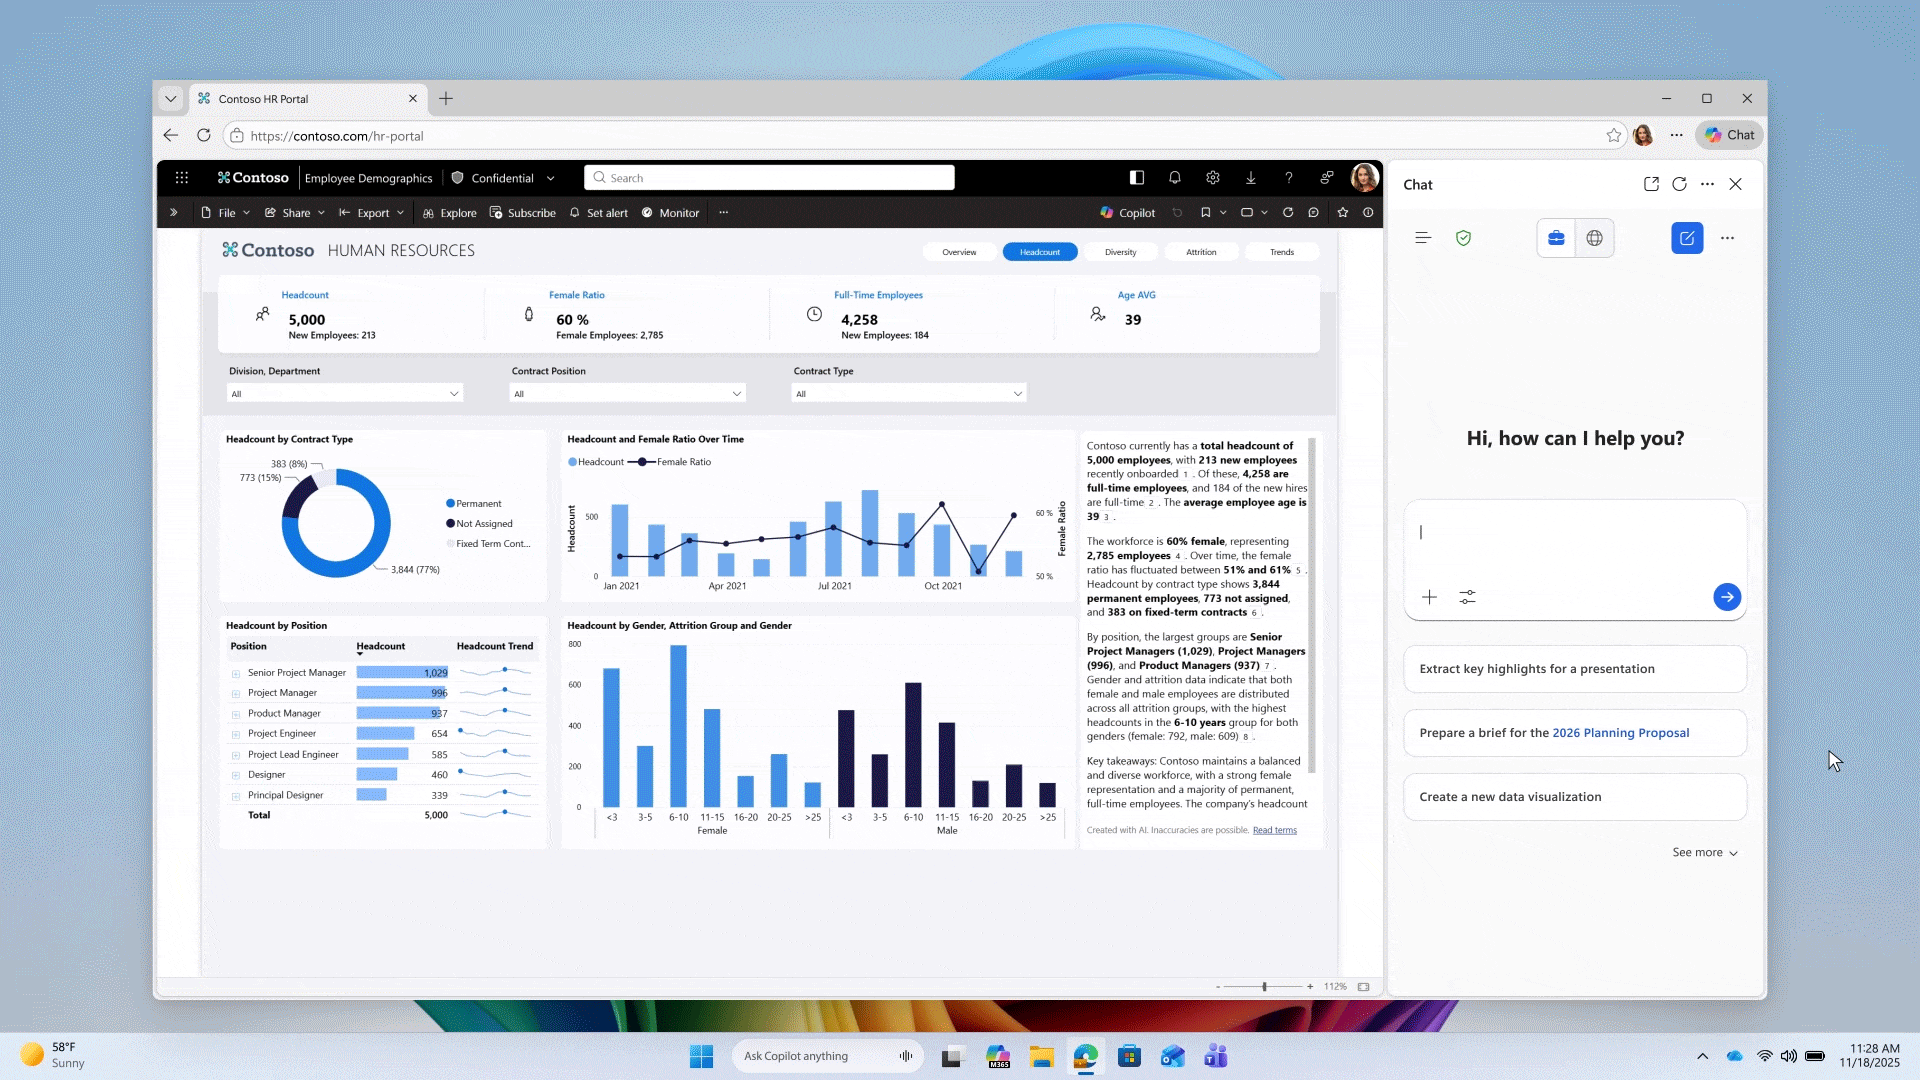Open the Copilot button in the report toolbar
Screen dimensions: 1920x1080
point(1128,213)
